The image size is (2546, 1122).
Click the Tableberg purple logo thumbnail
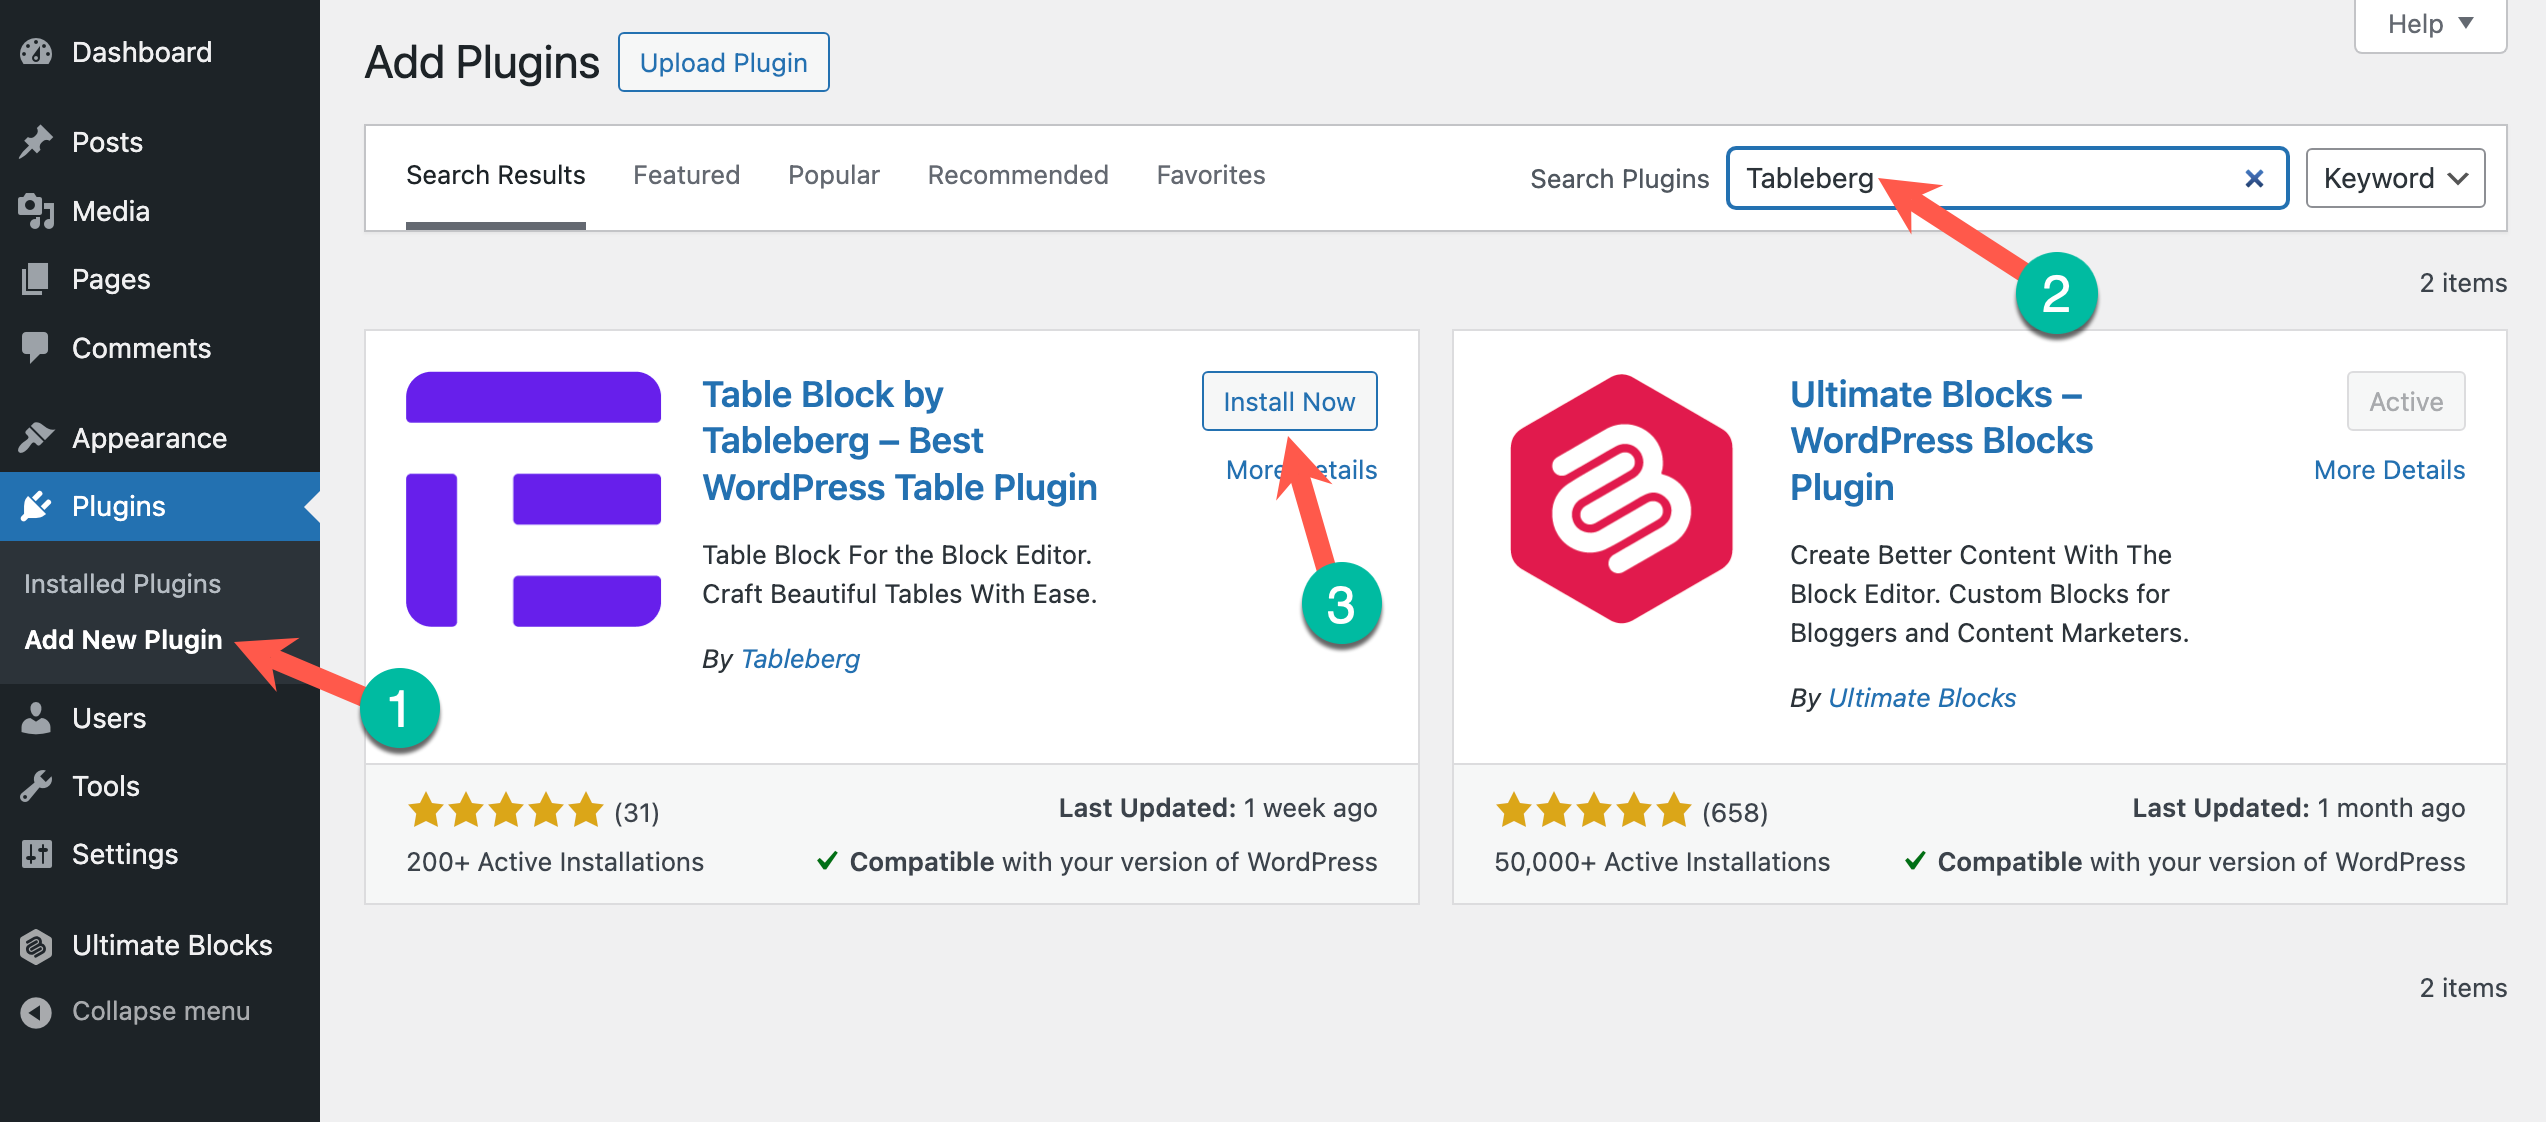(533, 499)
